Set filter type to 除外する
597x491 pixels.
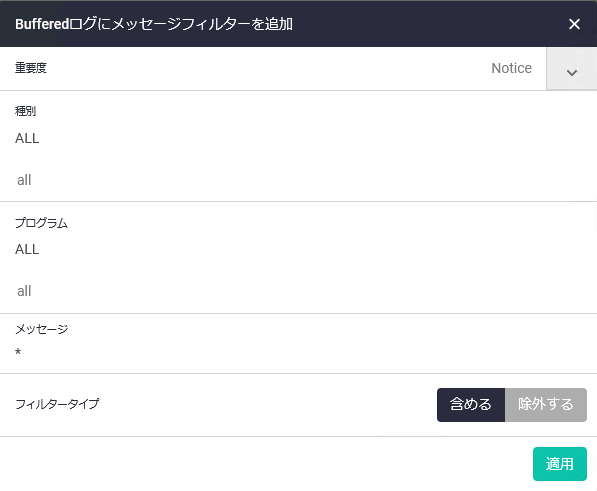[546, 405]
